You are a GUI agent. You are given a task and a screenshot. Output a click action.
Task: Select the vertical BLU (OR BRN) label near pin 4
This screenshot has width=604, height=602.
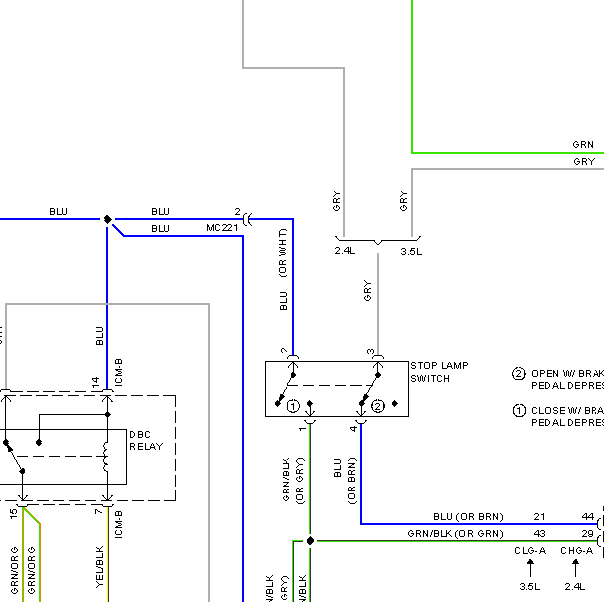coord(345,480)
